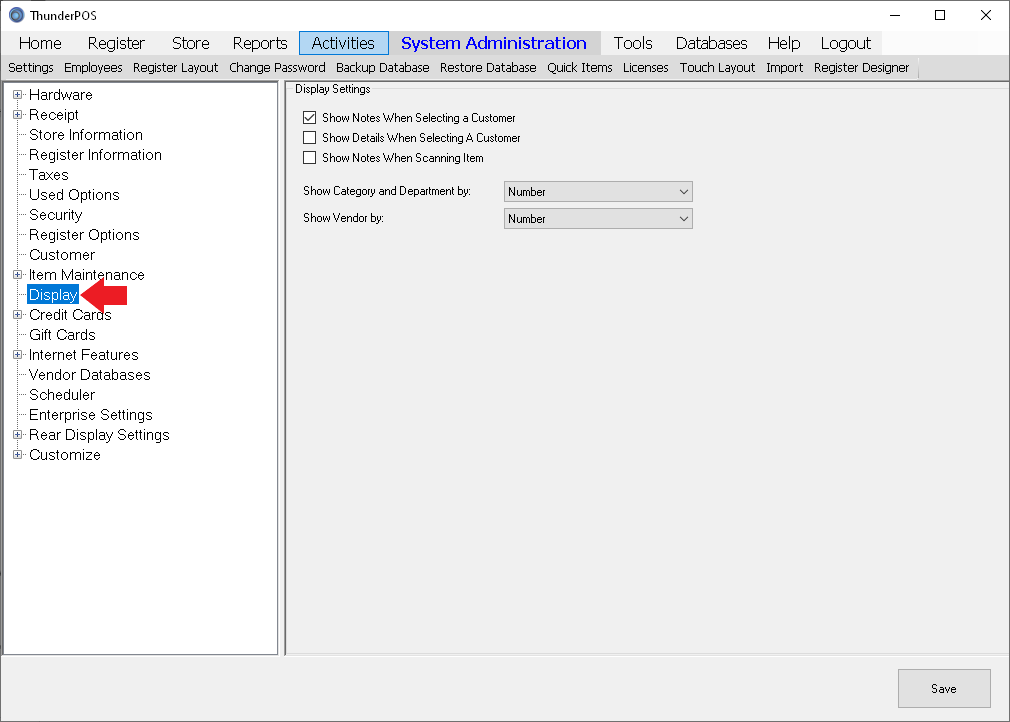Enable Show Details When Selecting A Customer
This screenshot has width=1010, height=722.
click(310, 138)
